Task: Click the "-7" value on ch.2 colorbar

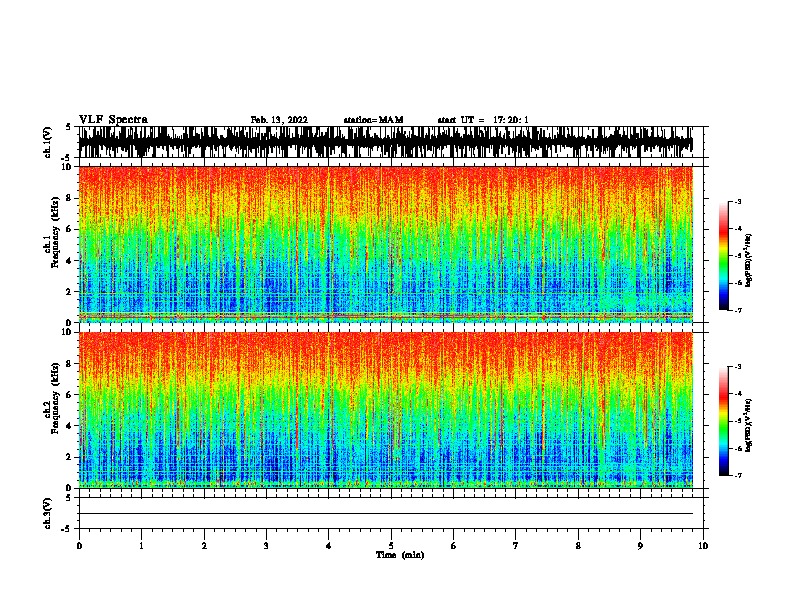Action: [x=737, y=476]
